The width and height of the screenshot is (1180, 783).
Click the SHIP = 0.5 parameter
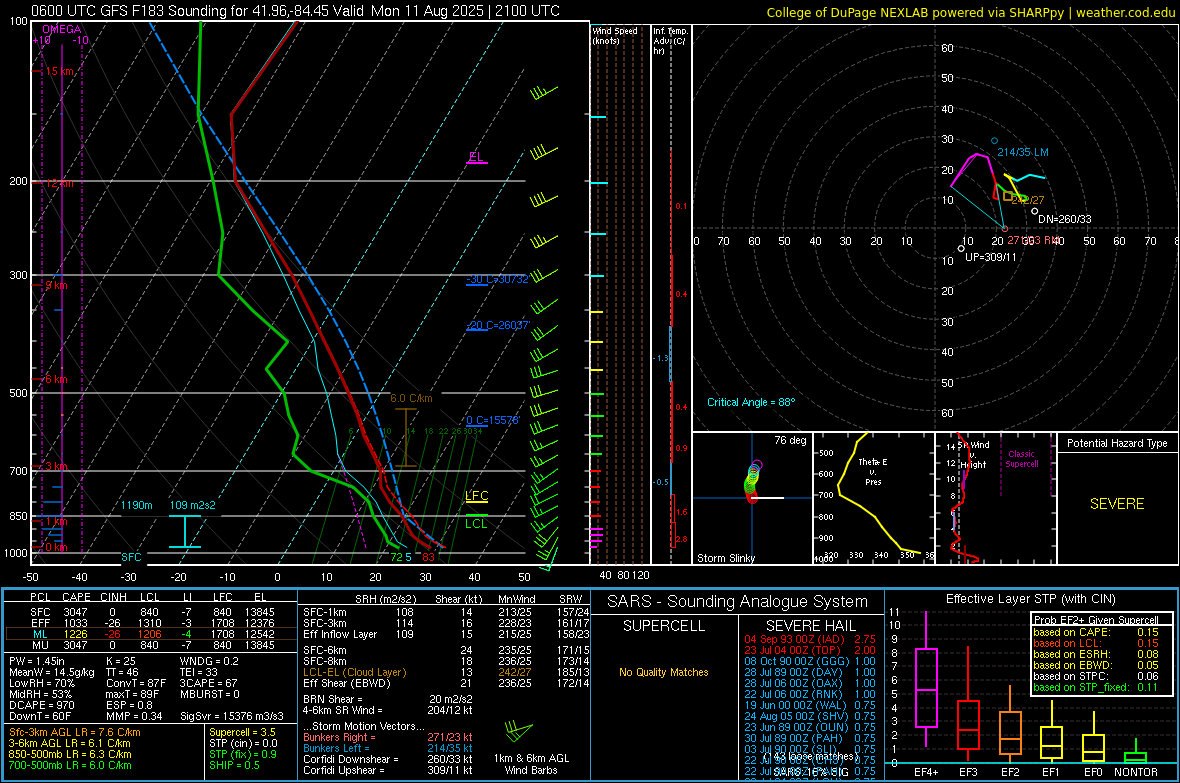pos(234,765)
